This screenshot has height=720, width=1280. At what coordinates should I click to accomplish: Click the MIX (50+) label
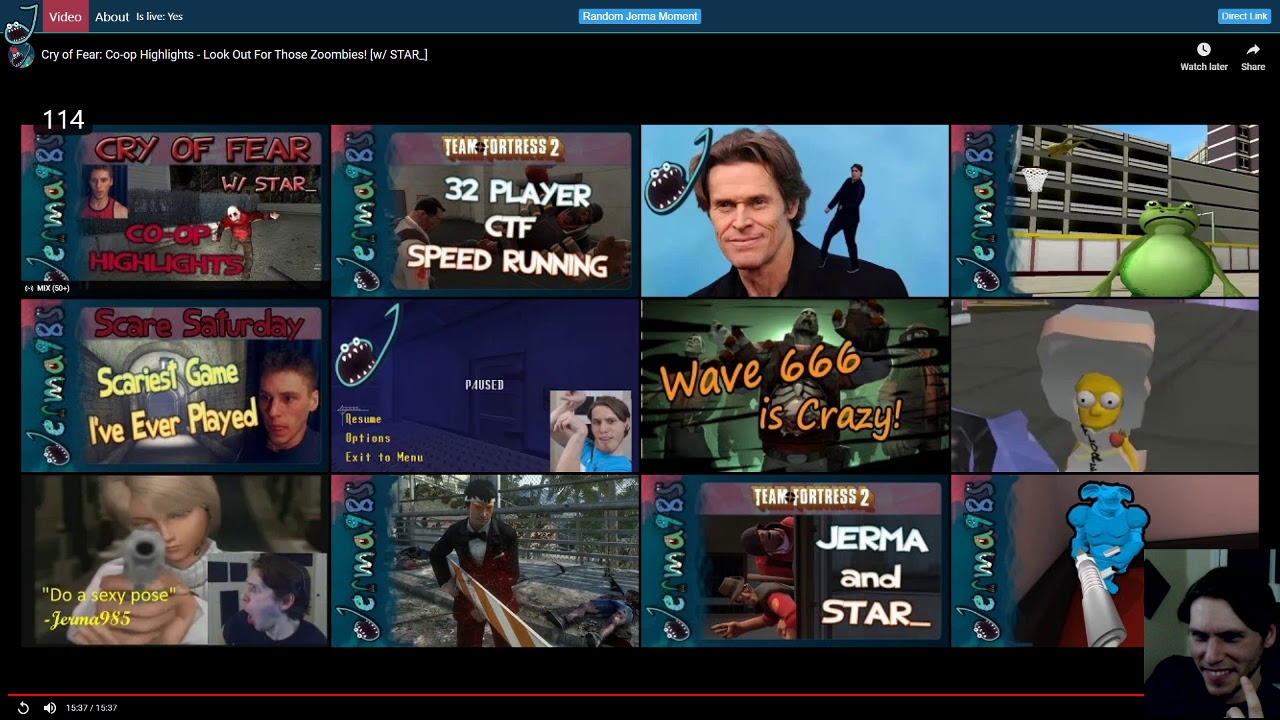tap(47, 288)
